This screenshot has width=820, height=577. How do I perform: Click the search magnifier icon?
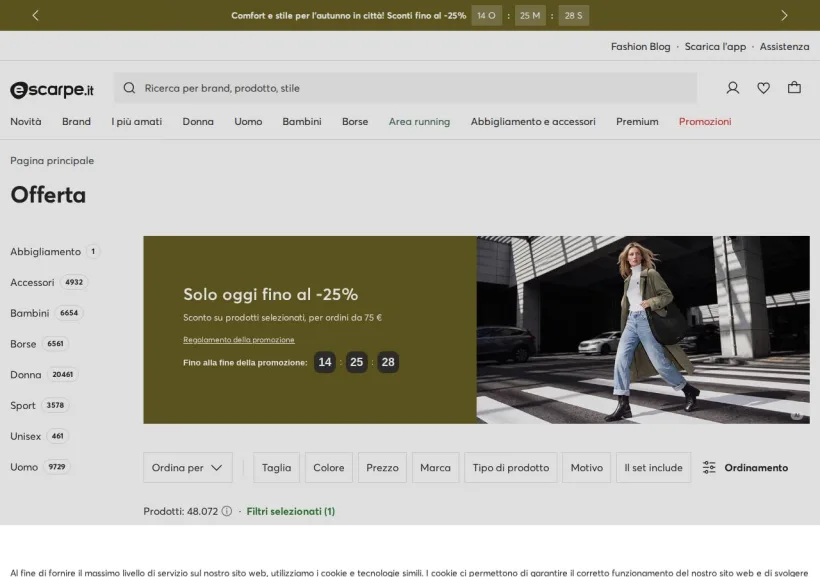(129, 88)
